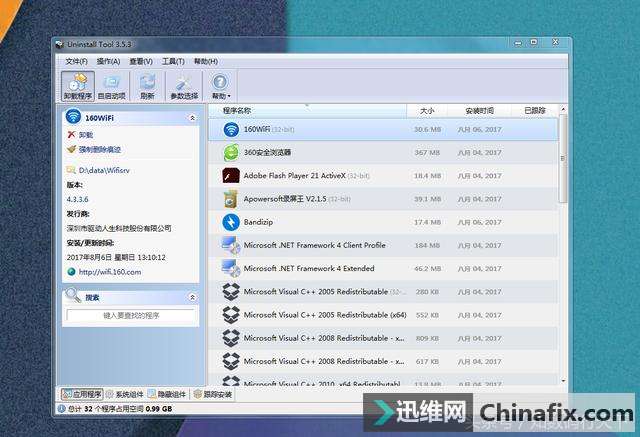This screenshot has width=640, height=437.
Task: Click the 367 MB size cell
Action: [427, 153]
